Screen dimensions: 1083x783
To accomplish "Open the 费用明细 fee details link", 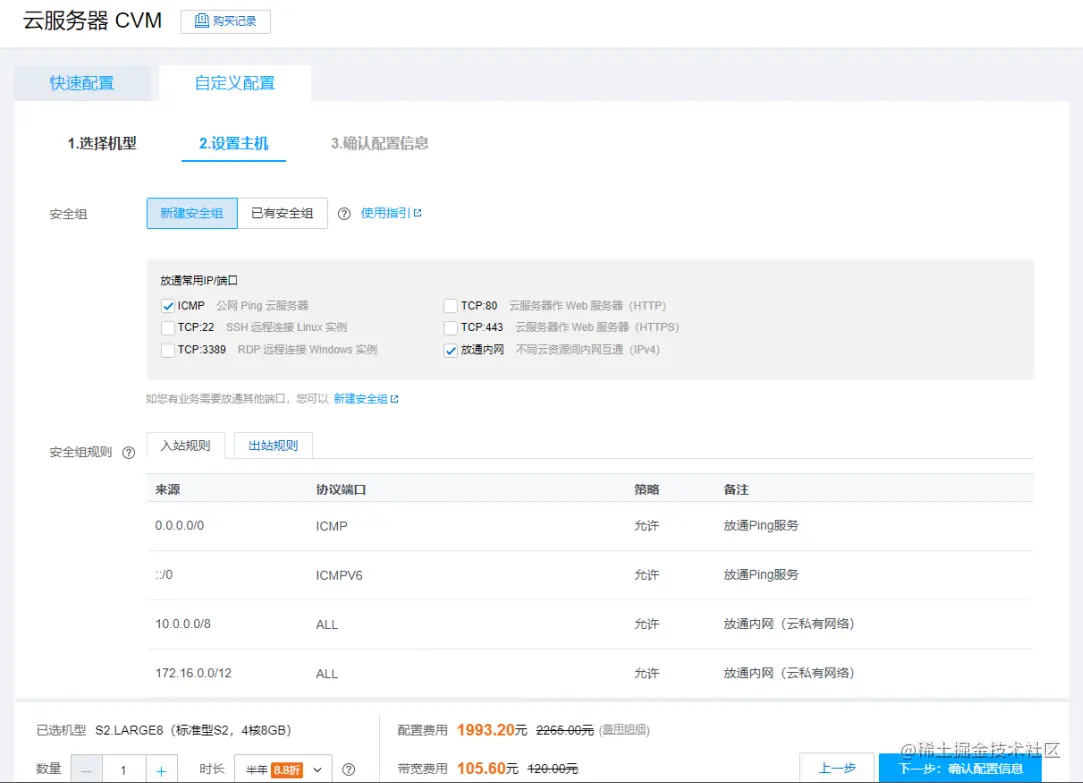I will [x=624, y=730].
